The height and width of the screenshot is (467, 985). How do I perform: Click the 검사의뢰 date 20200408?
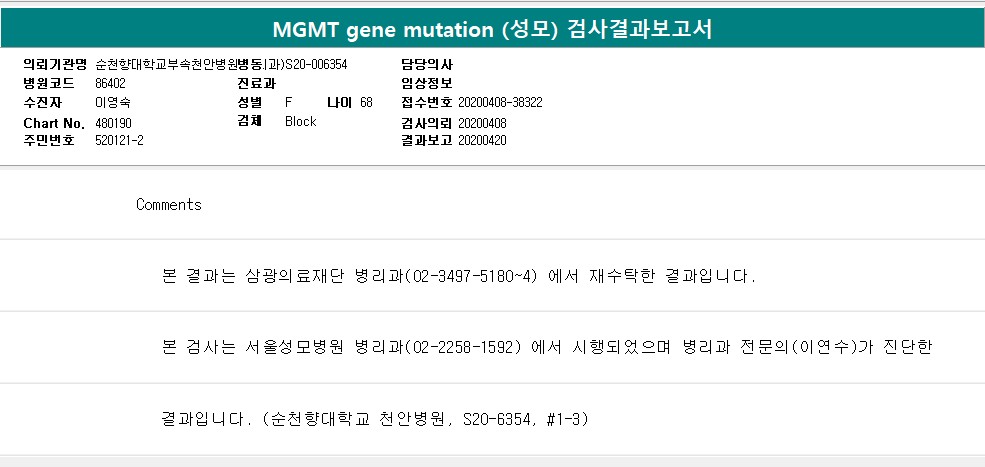click(482, 122)
